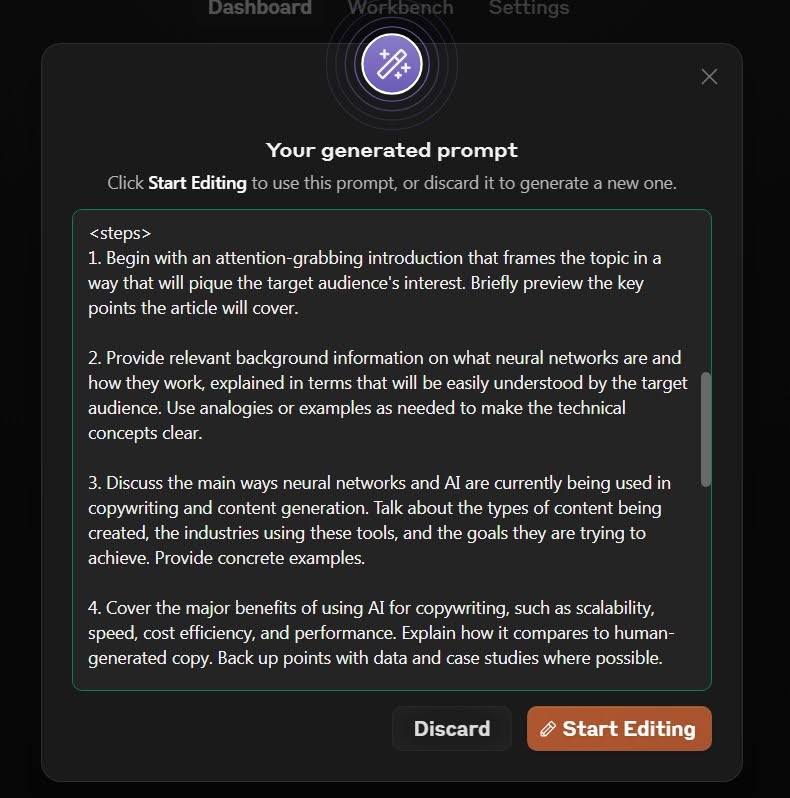
Task: Open the Dashboard tab
Action: pos(260,8)
